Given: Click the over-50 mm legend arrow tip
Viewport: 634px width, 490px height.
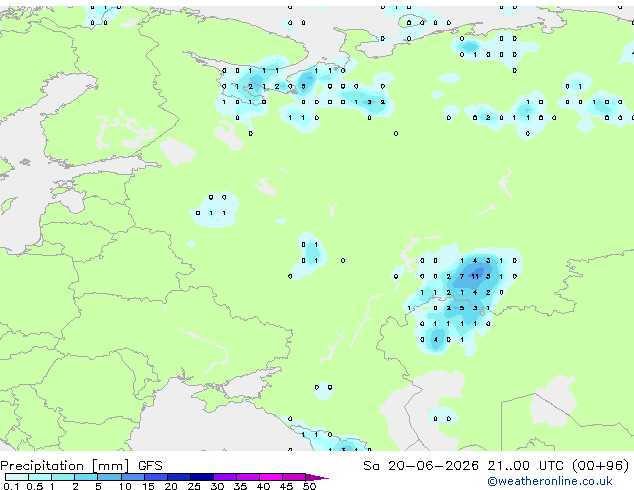Looking at the screenshot, I should (317, 477).
